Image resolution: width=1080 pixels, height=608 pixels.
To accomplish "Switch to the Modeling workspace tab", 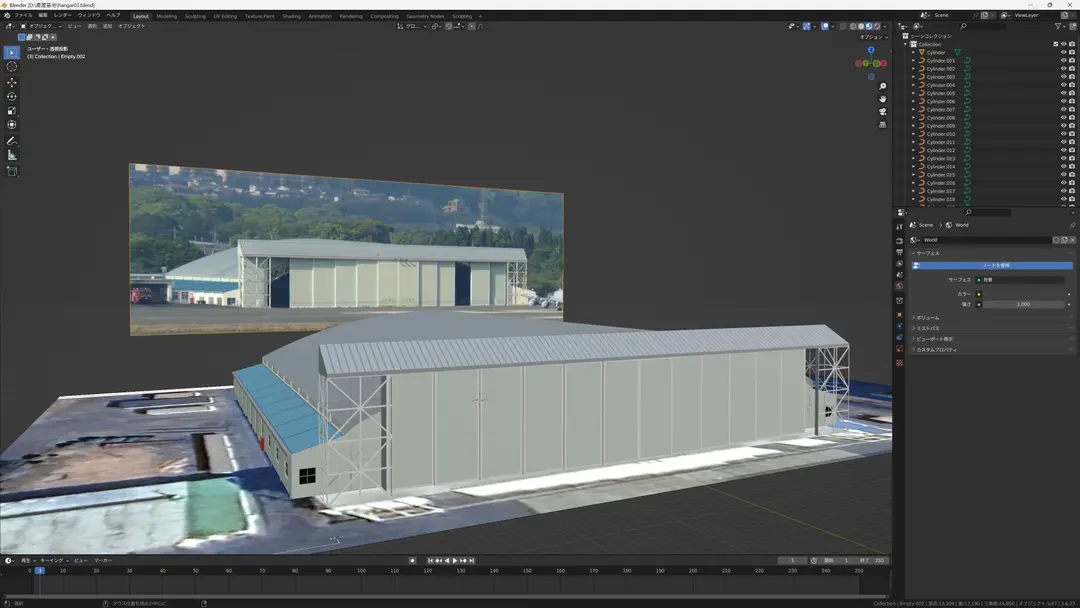I will pos(167,16).
